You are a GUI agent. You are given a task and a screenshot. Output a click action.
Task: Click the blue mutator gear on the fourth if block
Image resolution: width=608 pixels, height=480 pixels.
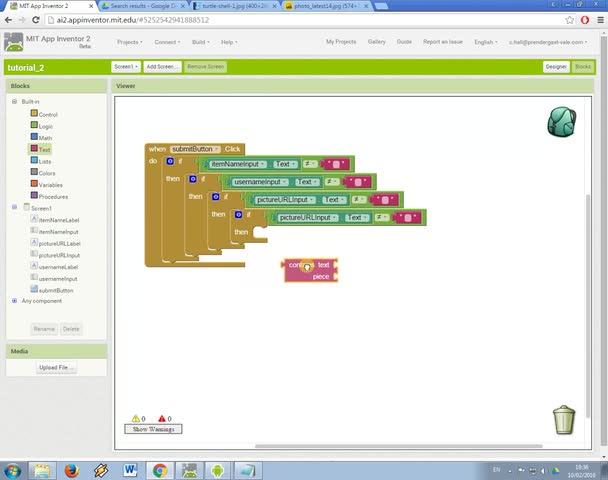click(x=238, y=214)
